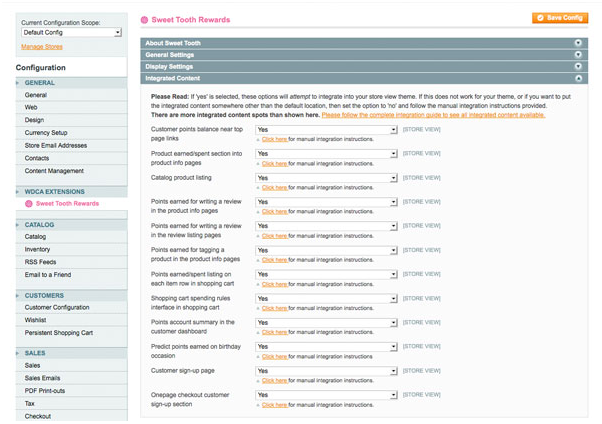This screenshot has width=602, height=424.
Task: Expand General Settings section arrow icon
Action: click(x=578, y=55)
